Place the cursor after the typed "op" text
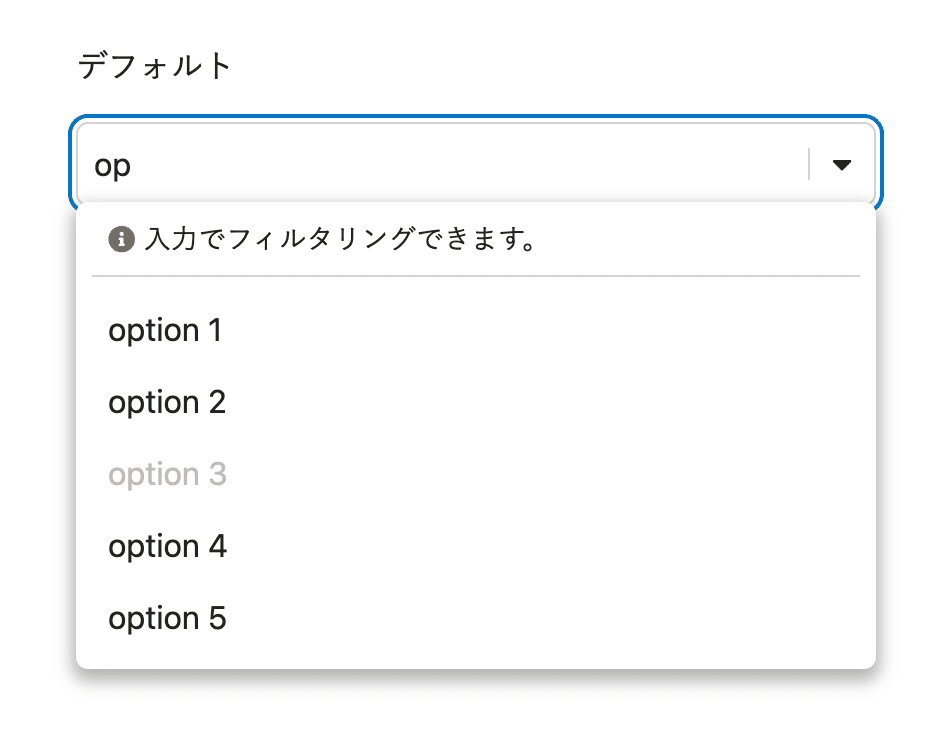This screenshot has width=952, height=730. tap(133, 165)
